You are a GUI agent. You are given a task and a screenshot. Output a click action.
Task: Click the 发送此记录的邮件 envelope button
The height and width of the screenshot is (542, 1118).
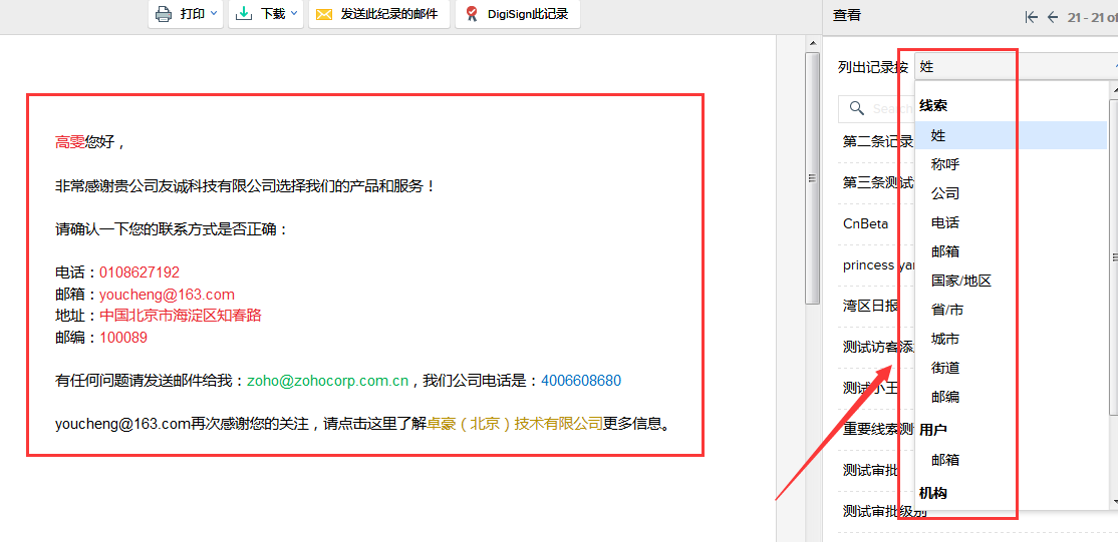pyautogui.click(x=379, y=14)
